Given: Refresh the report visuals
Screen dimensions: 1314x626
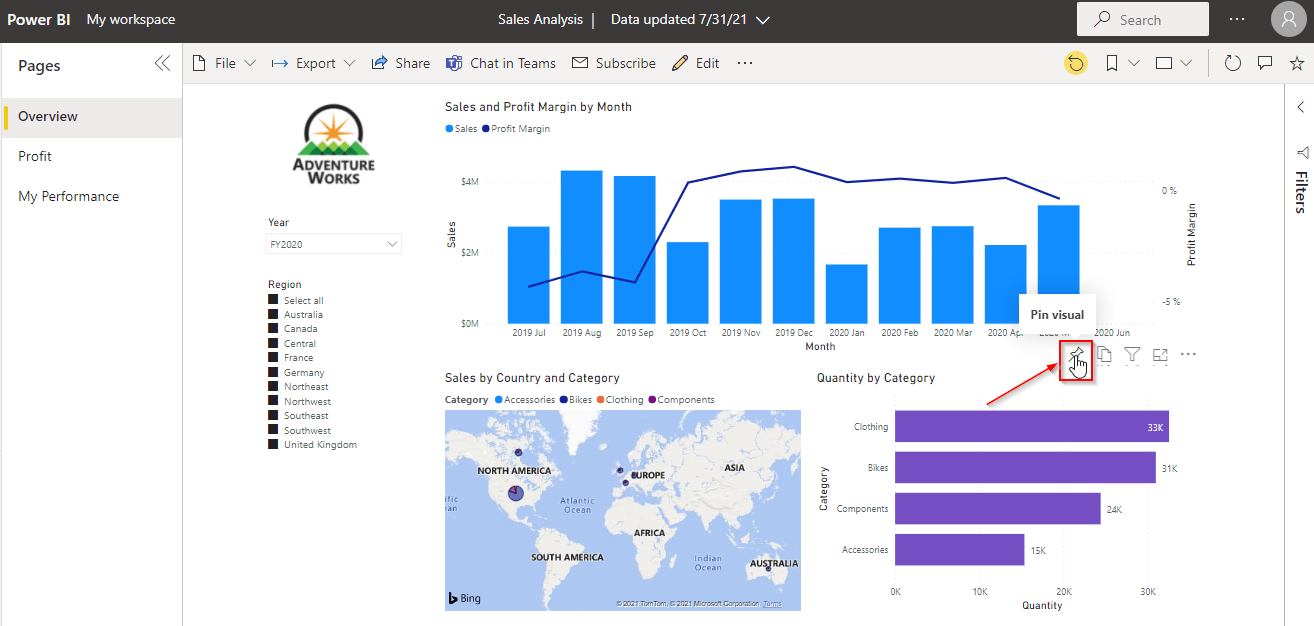Looking at the screenshot, I should coord(1233,63).
